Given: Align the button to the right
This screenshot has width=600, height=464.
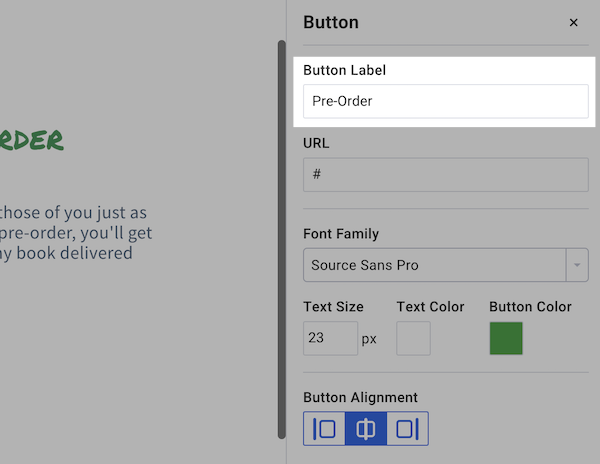Looking at the screenshot, I should (x=407, y=429).
